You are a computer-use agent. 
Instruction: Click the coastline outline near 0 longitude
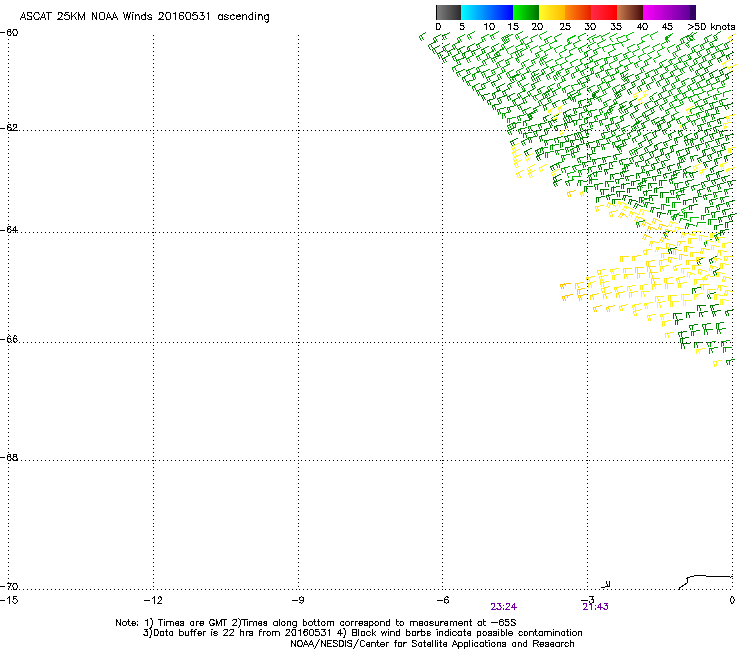point(705,582)
